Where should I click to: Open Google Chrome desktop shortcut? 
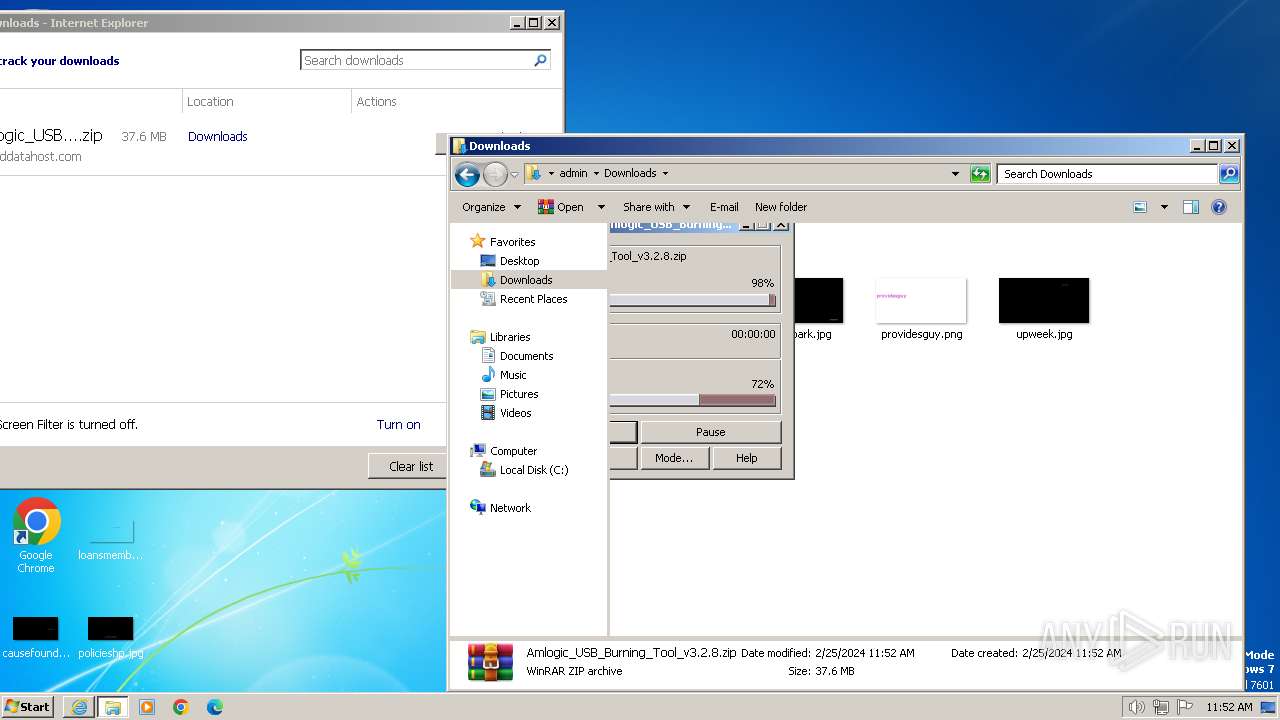click(36, 536)
